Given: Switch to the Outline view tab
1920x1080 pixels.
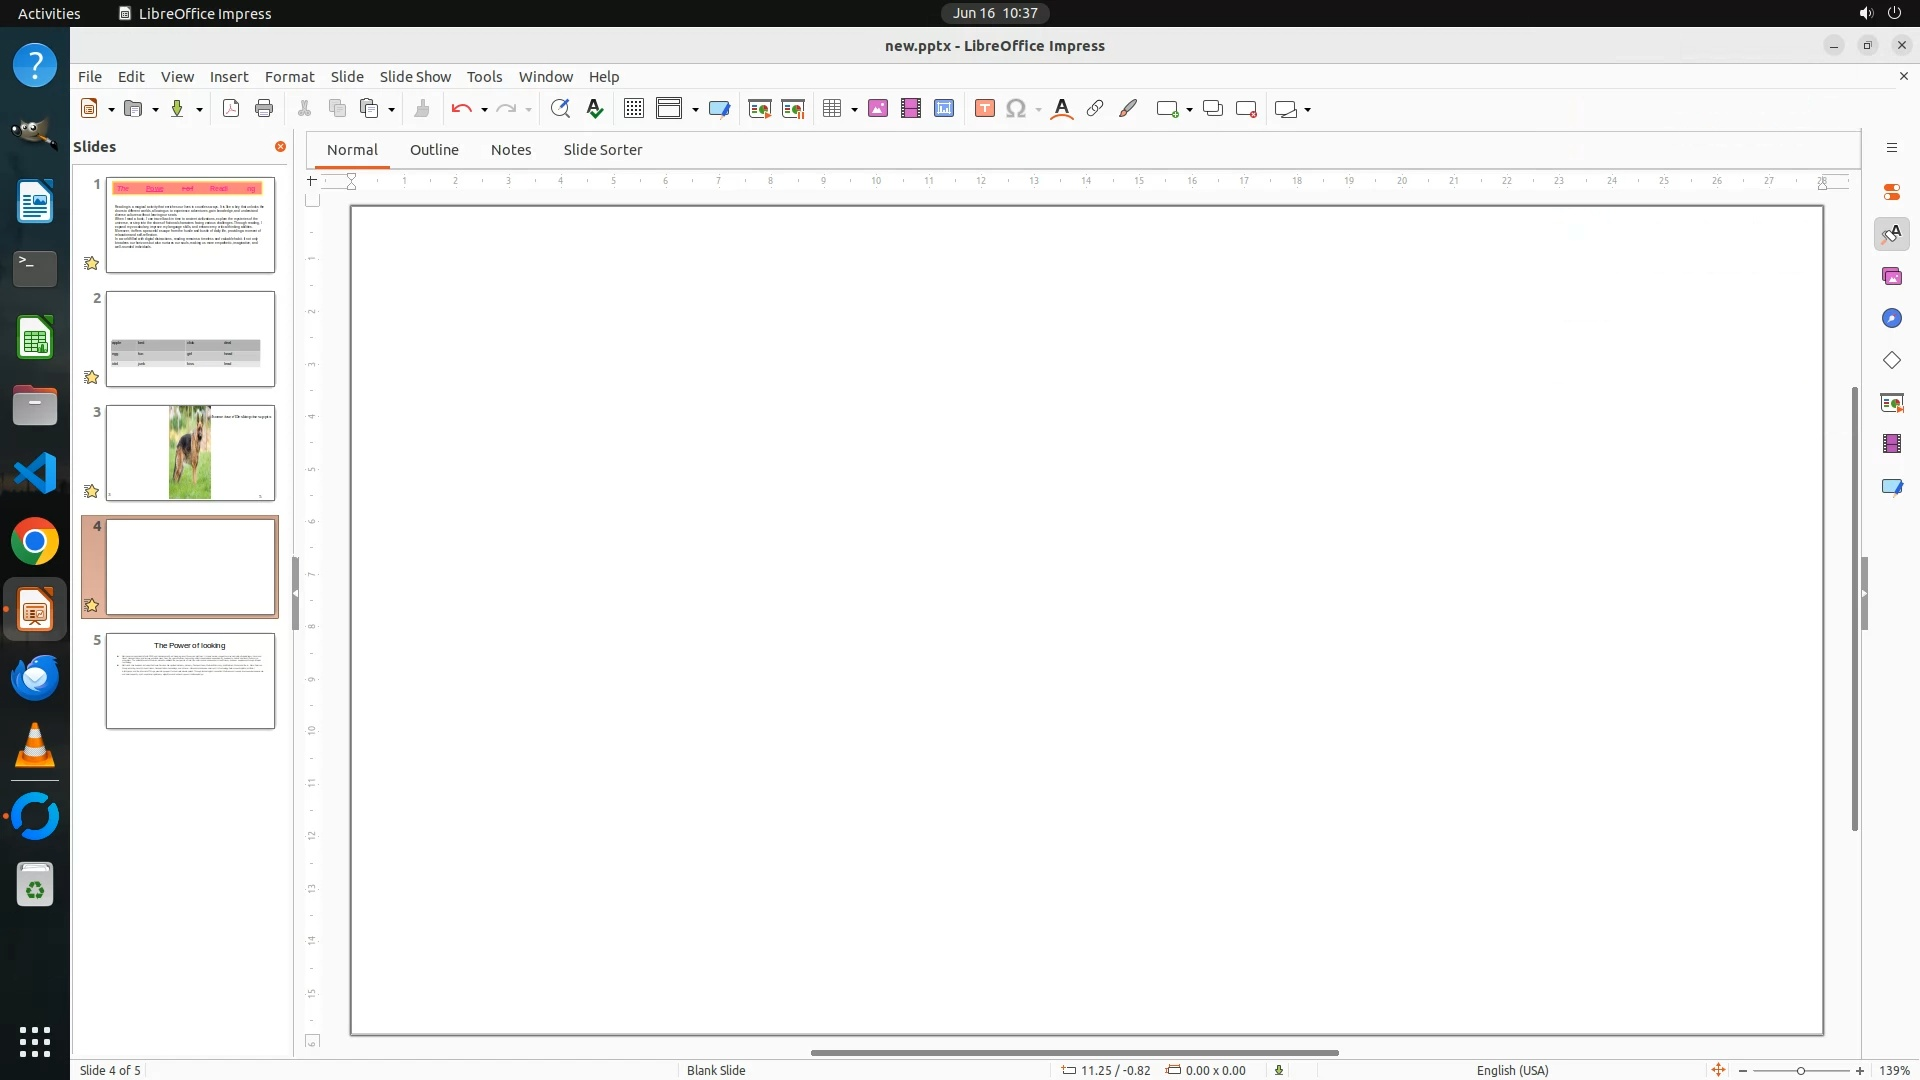Looking at the screenshot, I should click(x=434, y=150).
